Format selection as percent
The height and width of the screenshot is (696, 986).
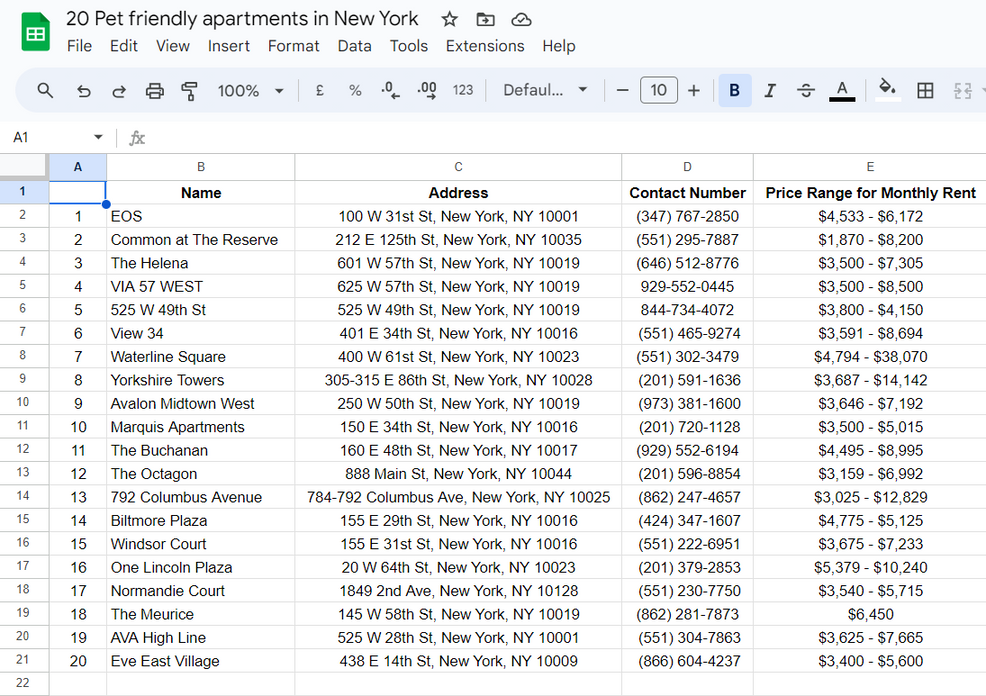tap(355, 91)
